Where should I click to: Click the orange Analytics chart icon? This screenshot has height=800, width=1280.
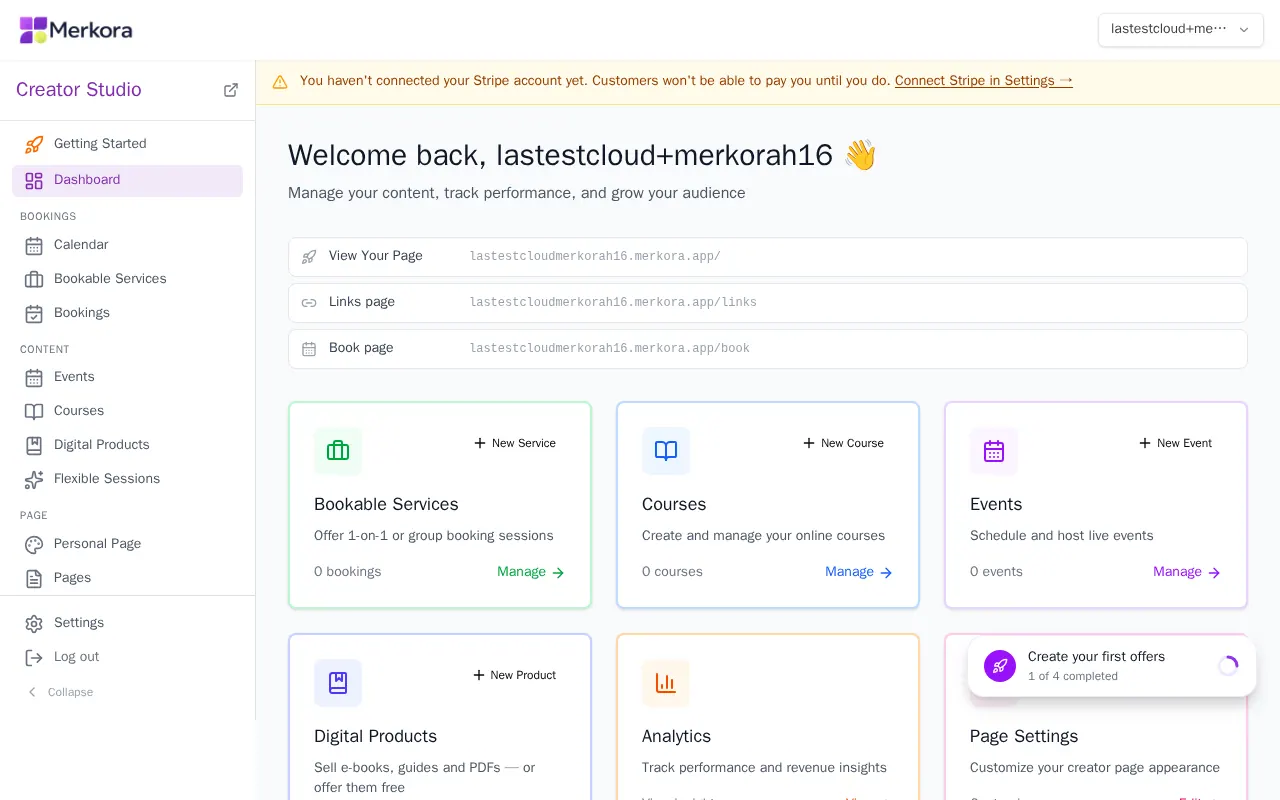(666, 683)
